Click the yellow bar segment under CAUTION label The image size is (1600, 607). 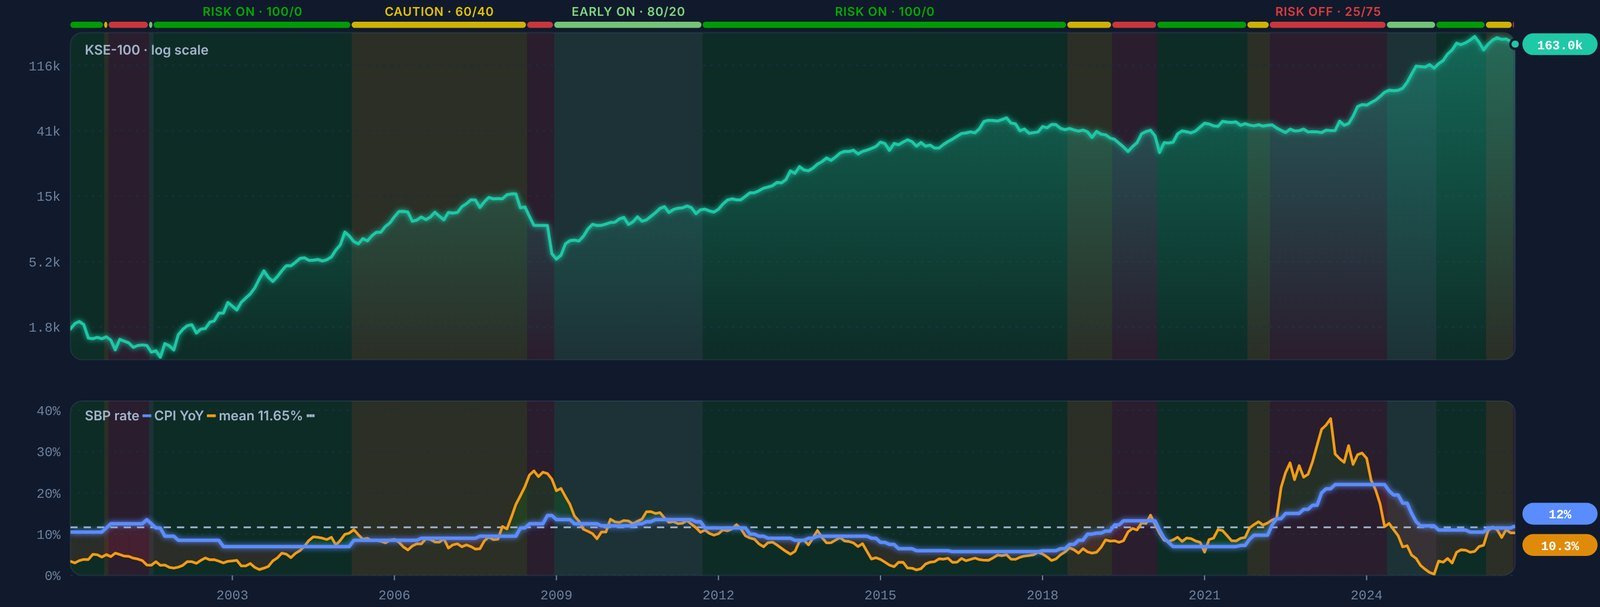pos(439,24)
